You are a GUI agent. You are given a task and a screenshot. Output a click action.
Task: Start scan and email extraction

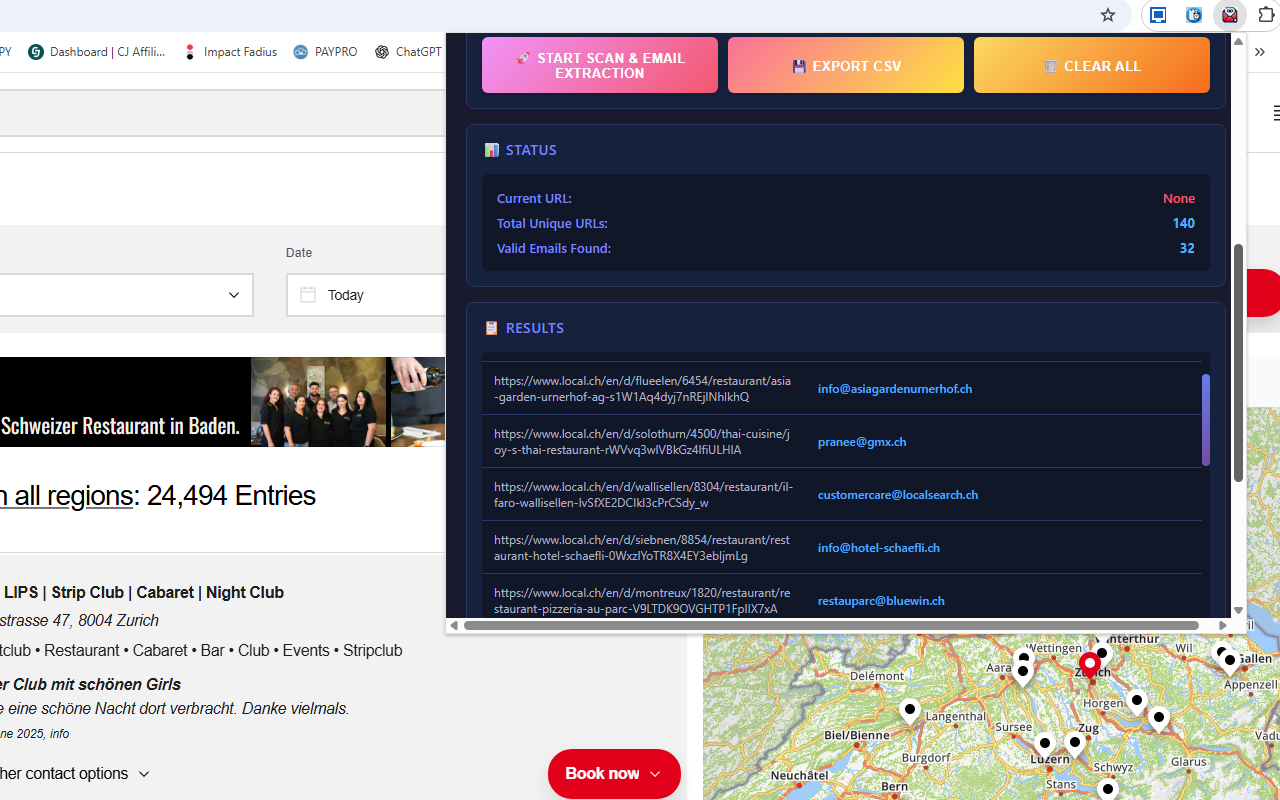600,65
